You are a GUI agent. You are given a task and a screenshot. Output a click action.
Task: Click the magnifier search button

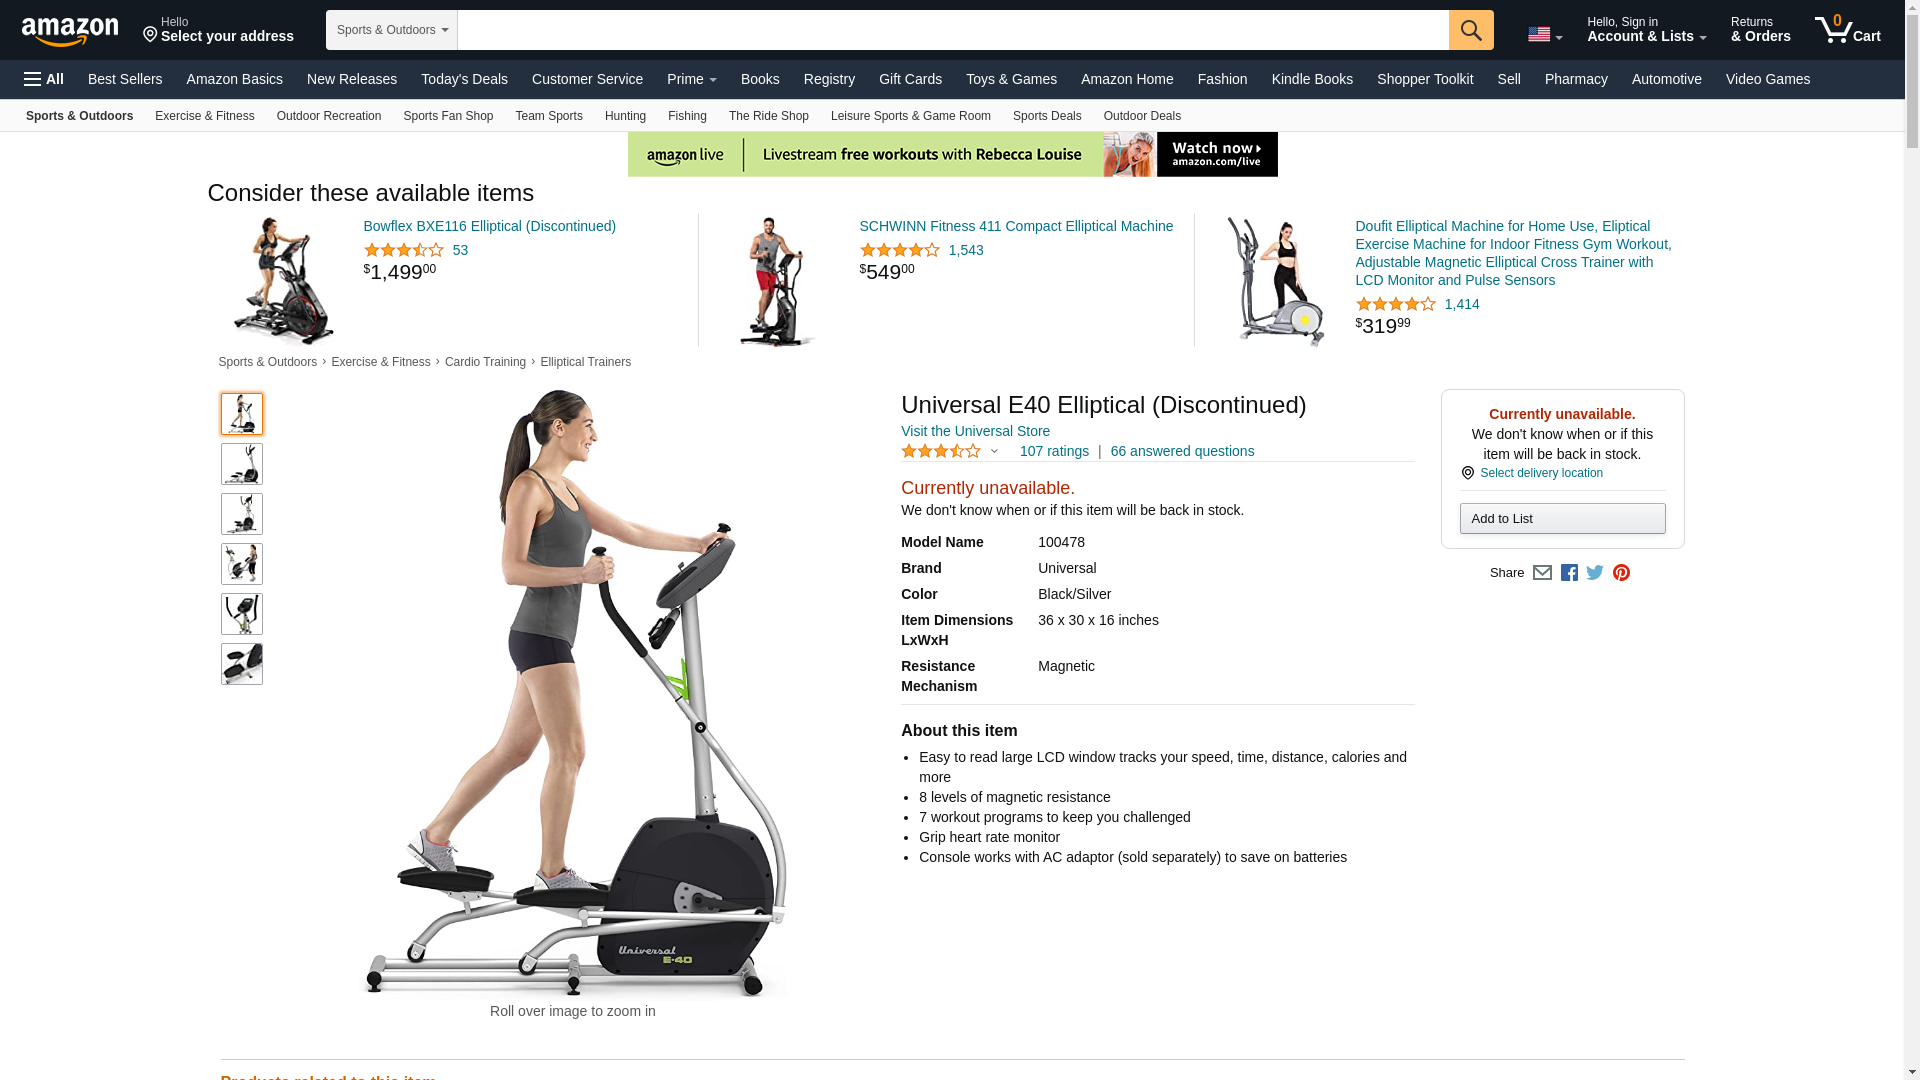coord(1471,30)
